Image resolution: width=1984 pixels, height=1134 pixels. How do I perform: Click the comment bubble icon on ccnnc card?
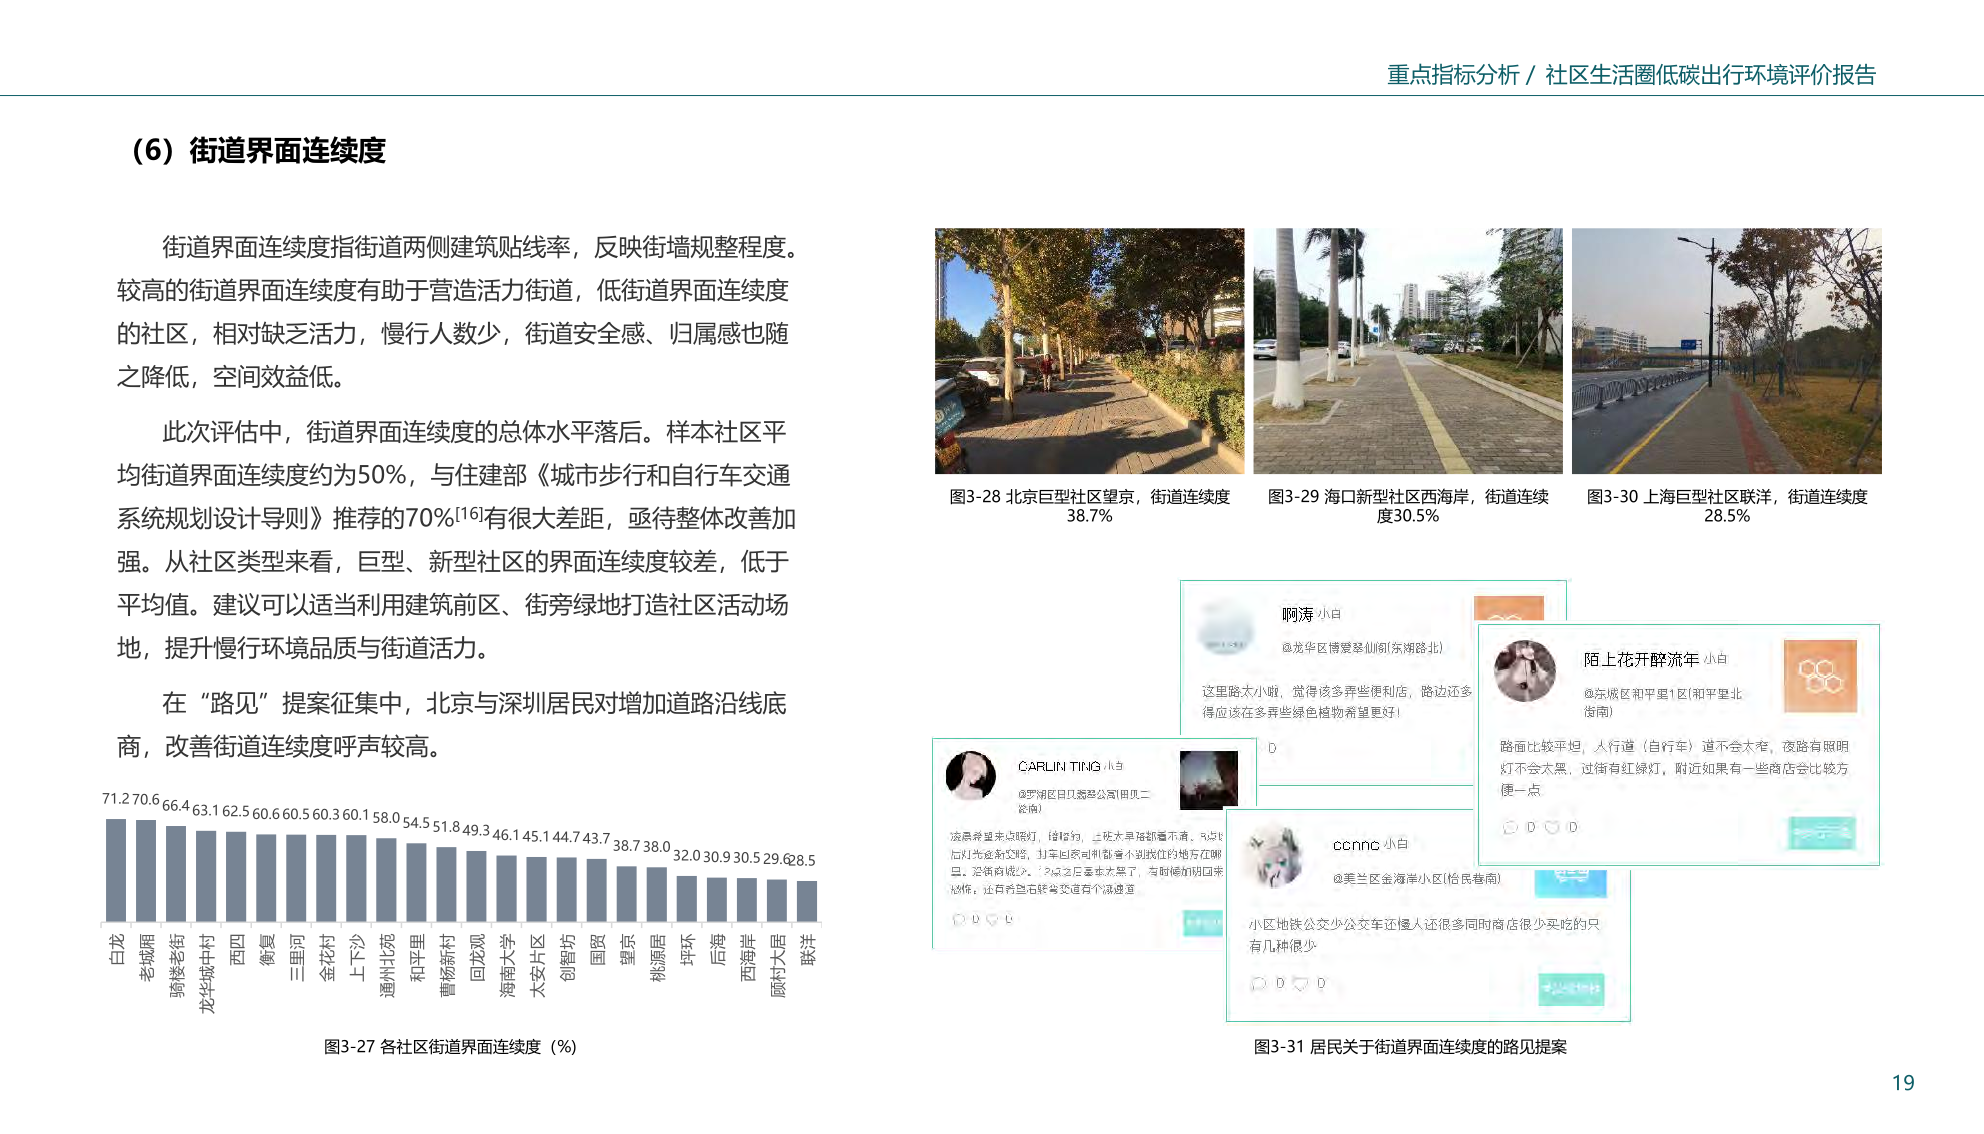point(1258,984)
